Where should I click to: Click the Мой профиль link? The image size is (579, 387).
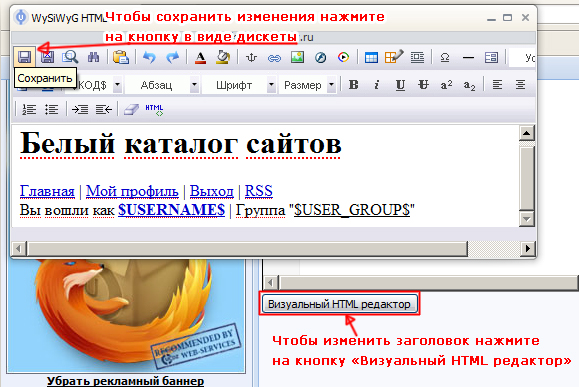tap(132, 191)
